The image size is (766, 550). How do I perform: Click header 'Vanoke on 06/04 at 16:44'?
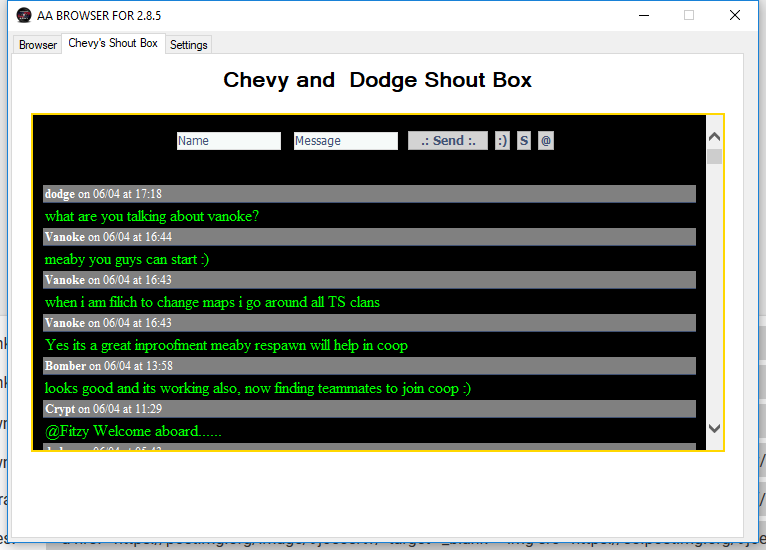[x=369, y=237]
